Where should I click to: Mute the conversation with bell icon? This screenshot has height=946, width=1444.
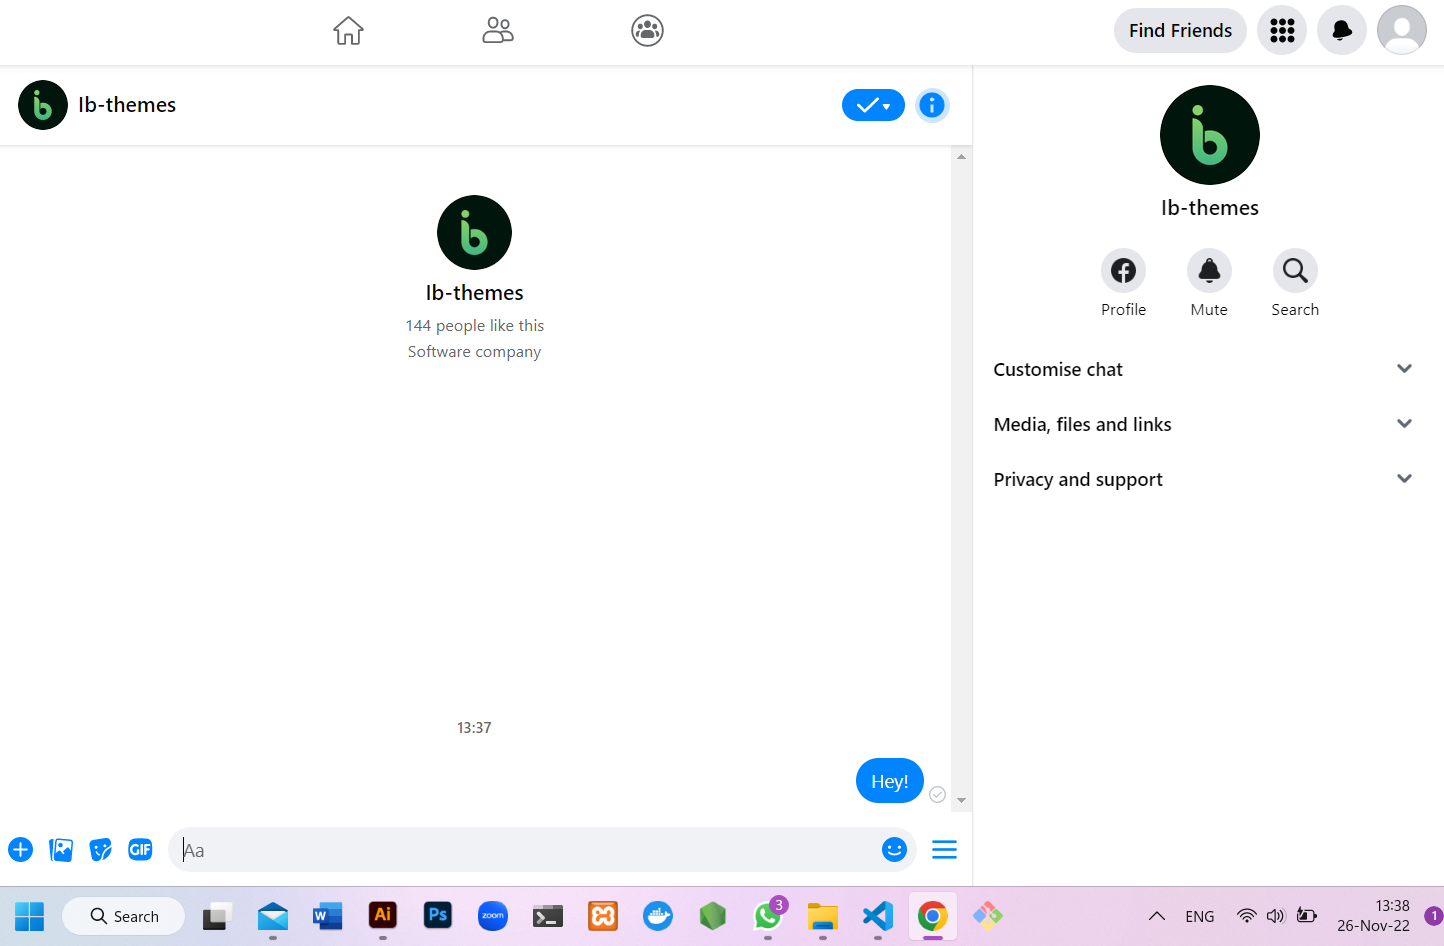click(x=1209, y=270)
